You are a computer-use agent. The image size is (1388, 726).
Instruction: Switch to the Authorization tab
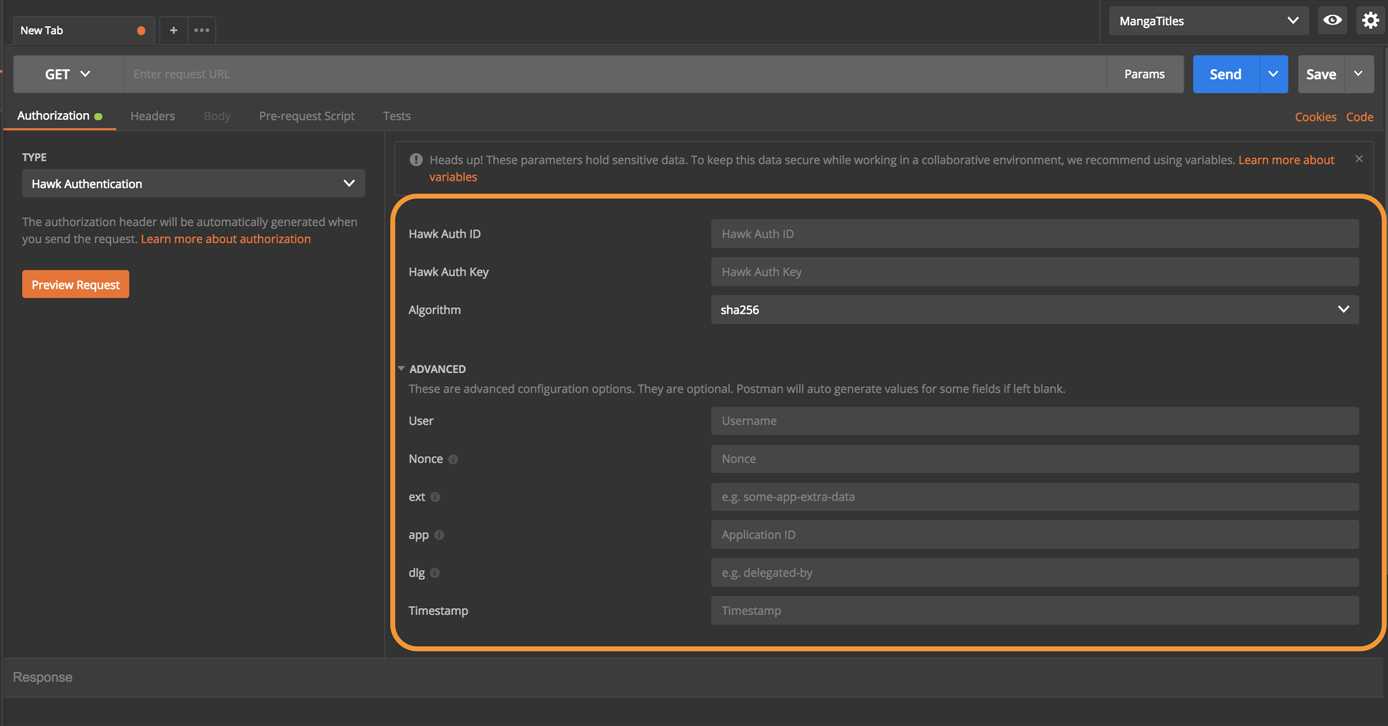[59, 116]
